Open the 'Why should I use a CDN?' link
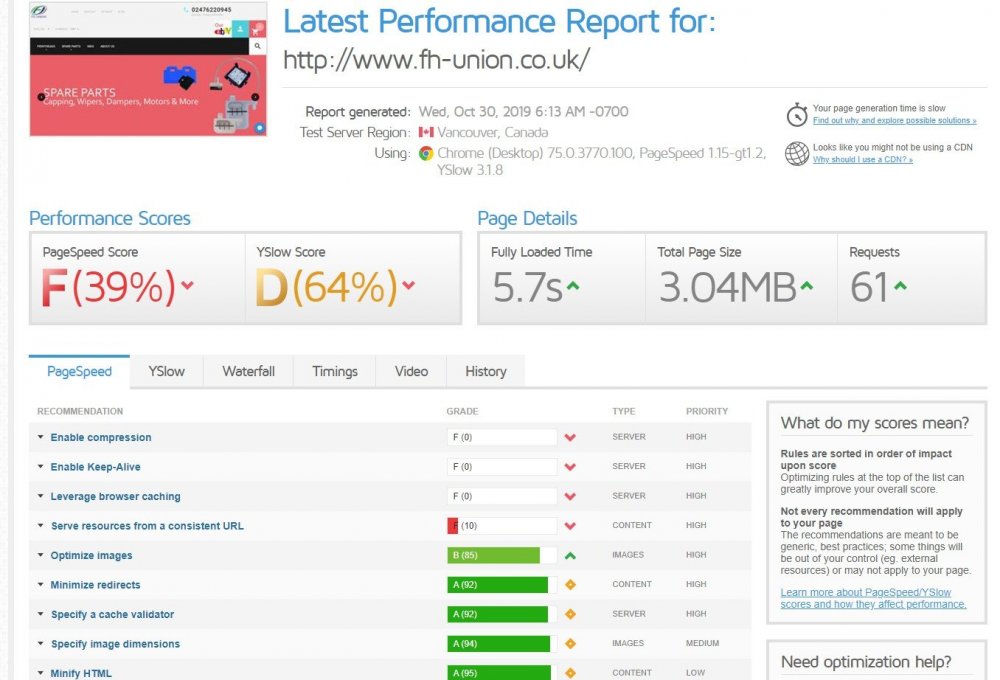The image size is (1000, 680). pos(863,158)
